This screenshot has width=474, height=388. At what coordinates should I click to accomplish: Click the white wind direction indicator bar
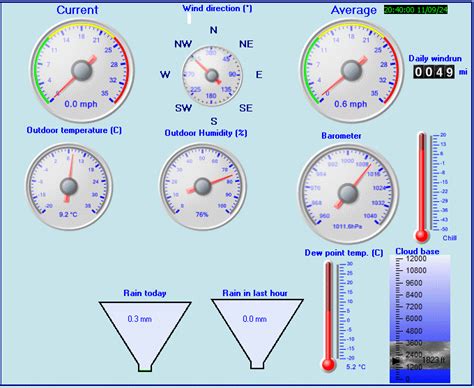[189, 19]
